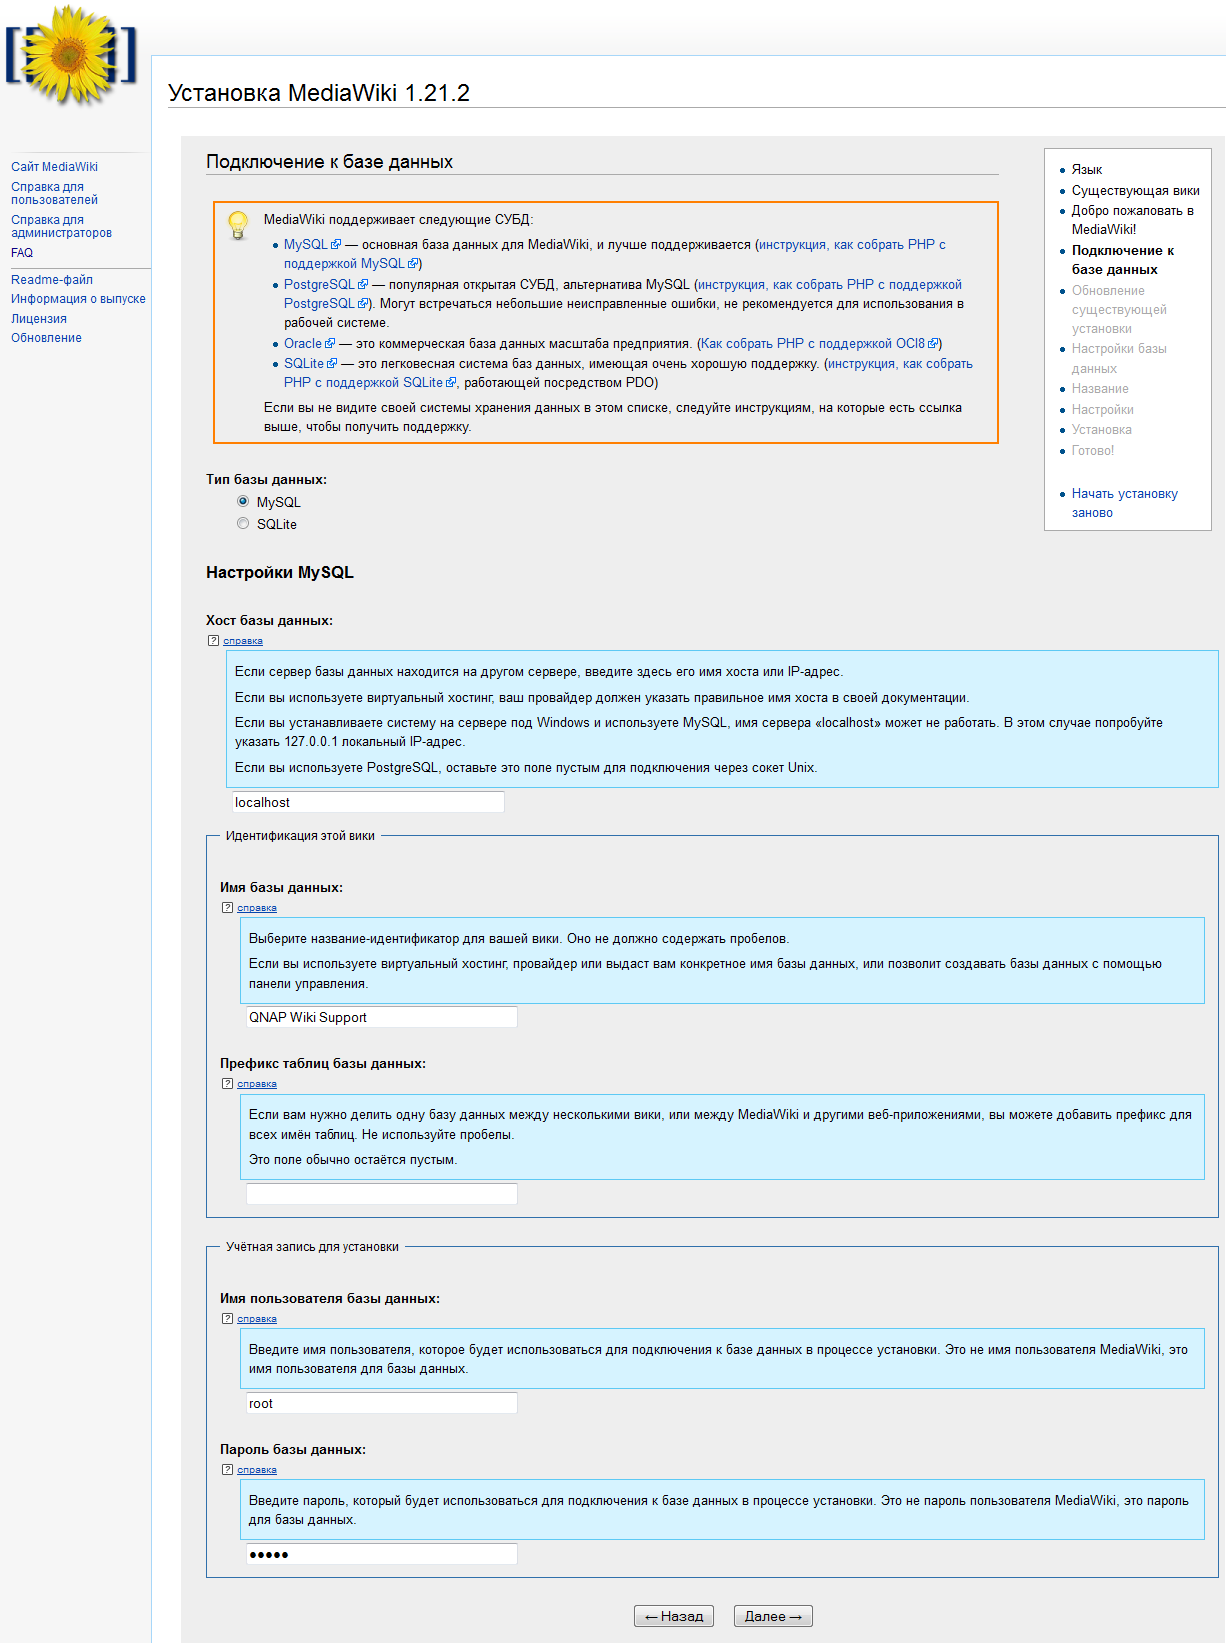Open Справка для администраторов sidebar link
Screen dimensions: 1226x1643
point(61,226)
